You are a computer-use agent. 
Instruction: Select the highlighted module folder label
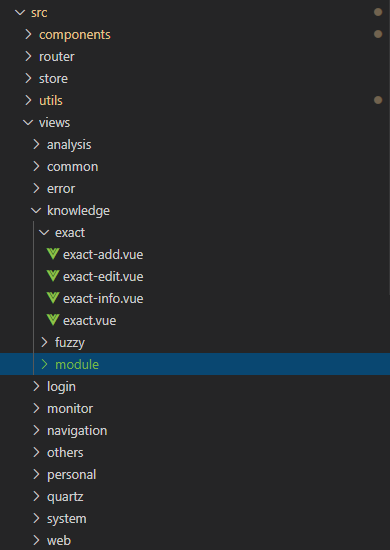[x=77, y=364]
